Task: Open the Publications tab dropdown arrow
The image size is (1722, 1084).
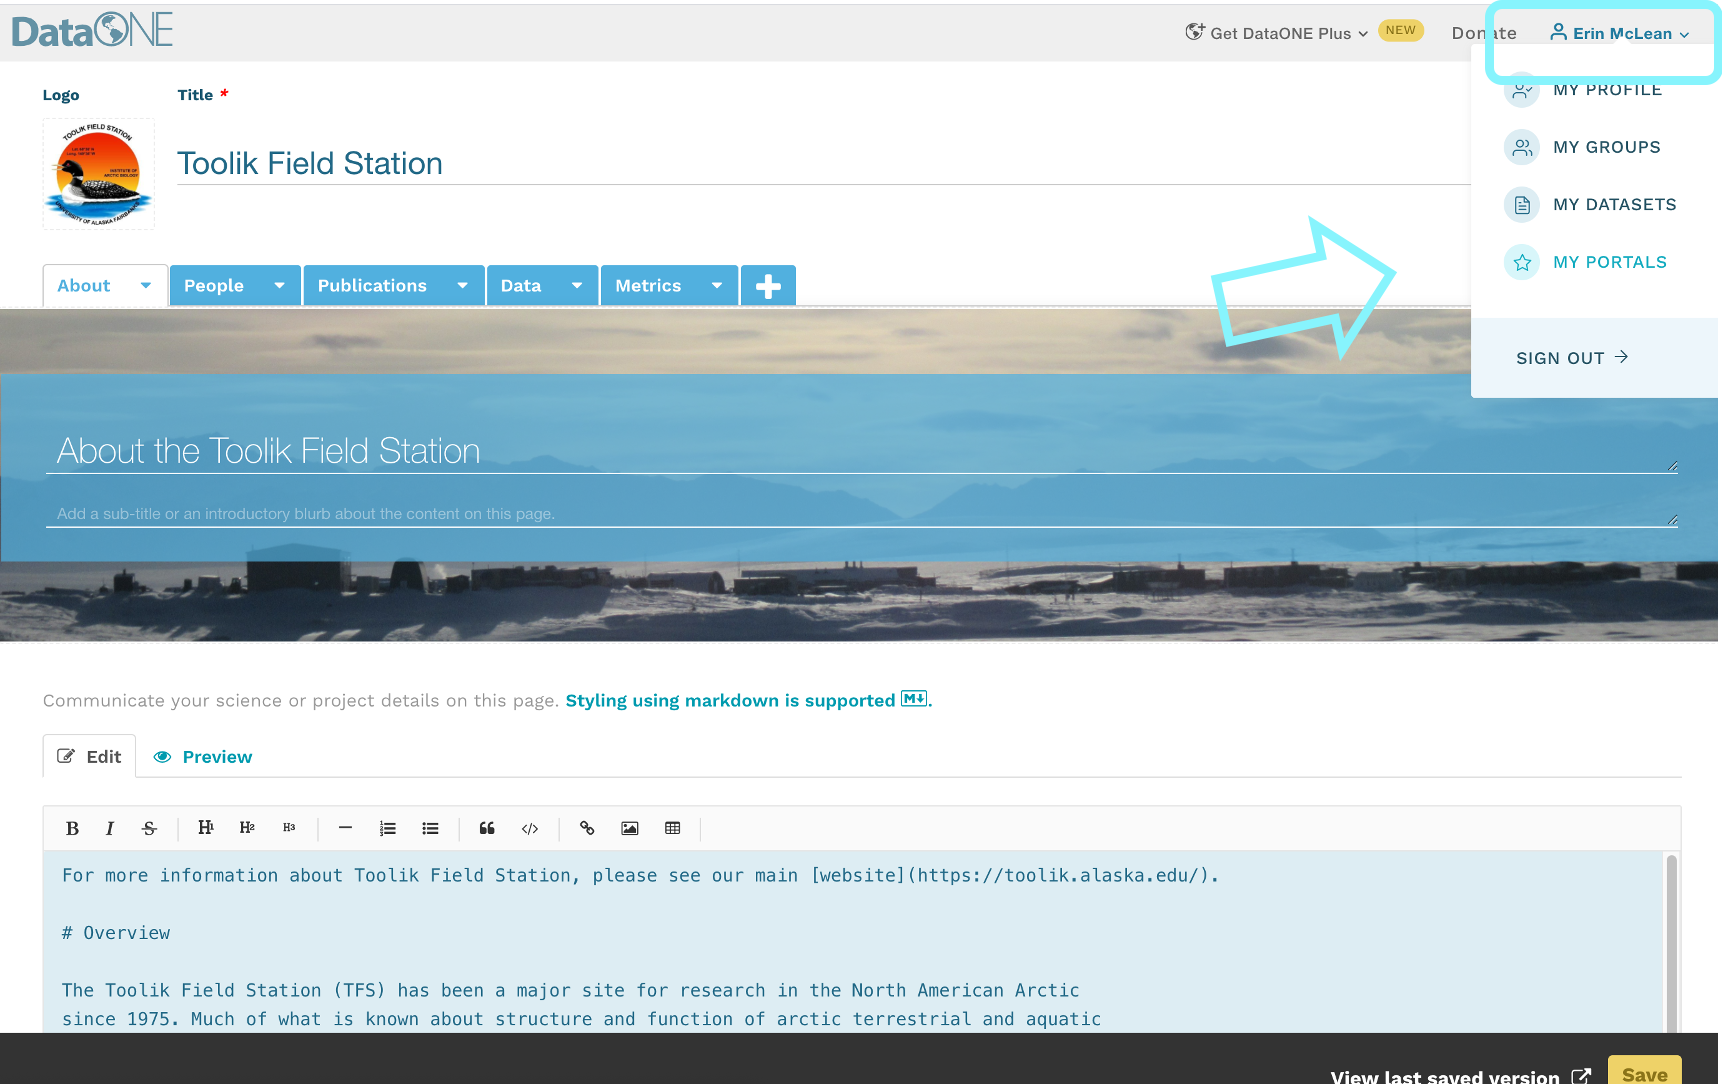Action: [x=463, y=286]
